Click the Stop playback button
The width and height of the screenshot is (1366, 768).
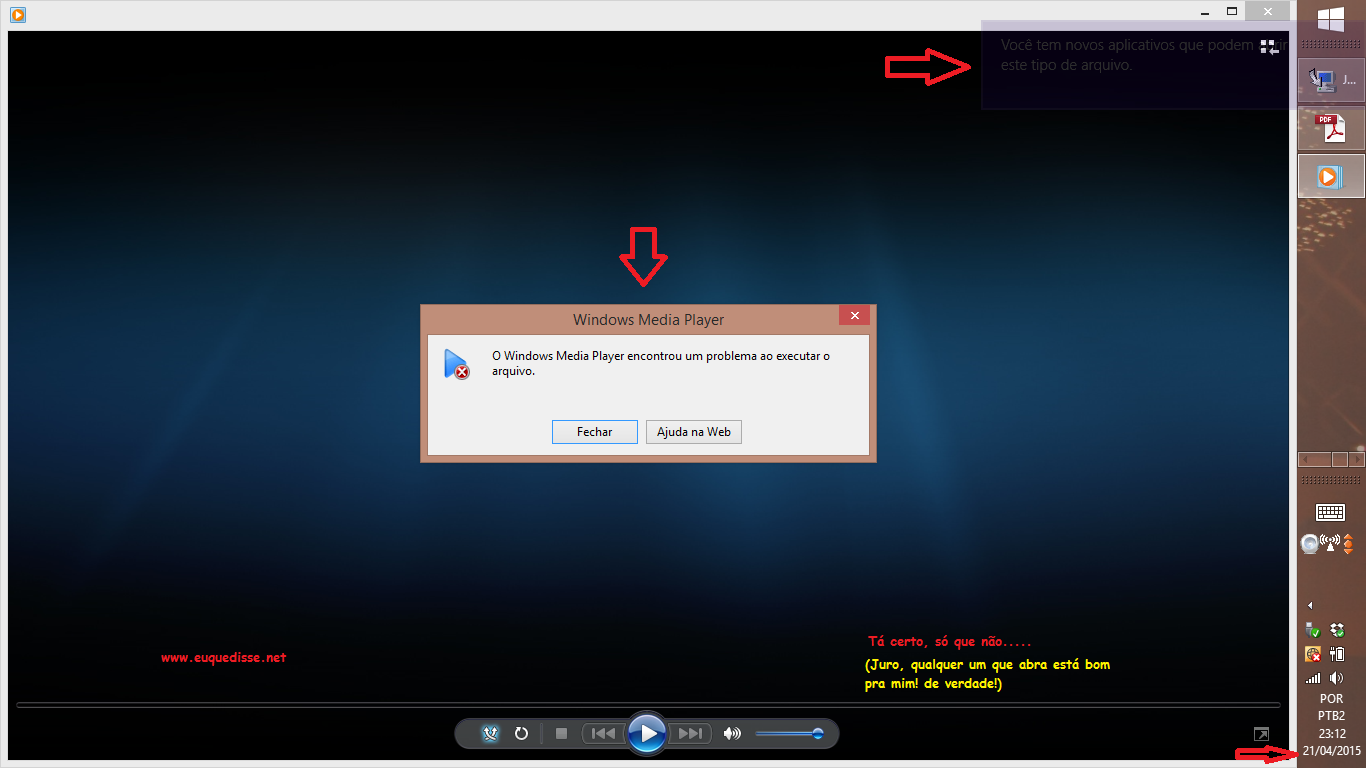tap(561, 734)
